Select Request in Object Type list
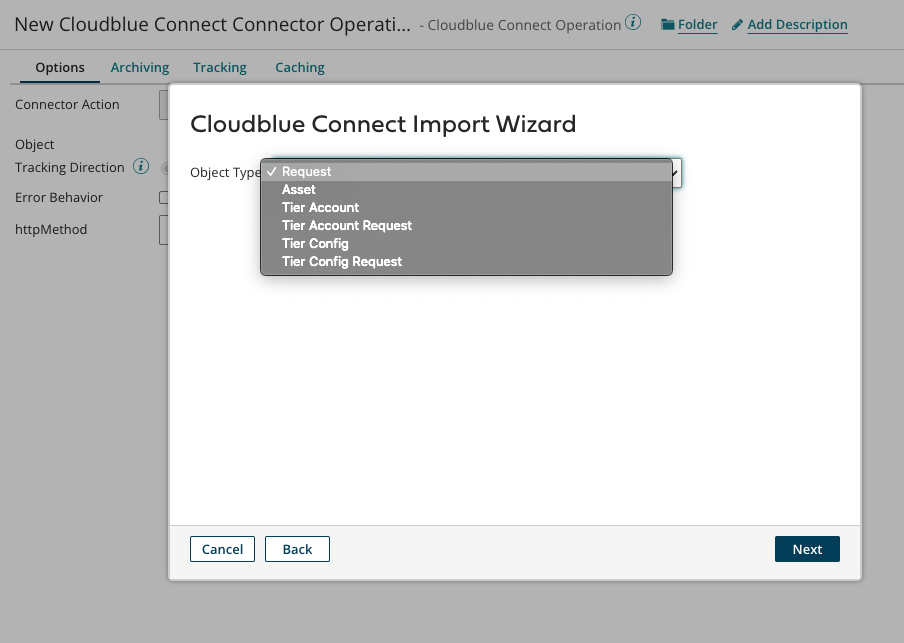Image resolution: width=904 pixels, height=643 pixels. 466,171
